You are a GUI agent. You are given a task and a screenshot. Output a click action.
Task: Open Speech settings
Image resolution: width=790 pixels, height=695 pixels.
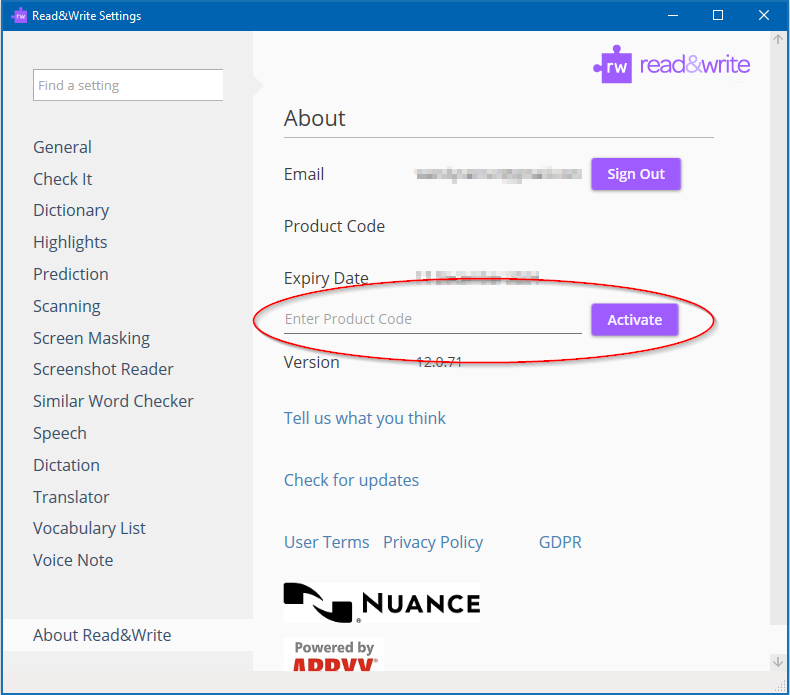pyautogui.click(x=59, y=433)
